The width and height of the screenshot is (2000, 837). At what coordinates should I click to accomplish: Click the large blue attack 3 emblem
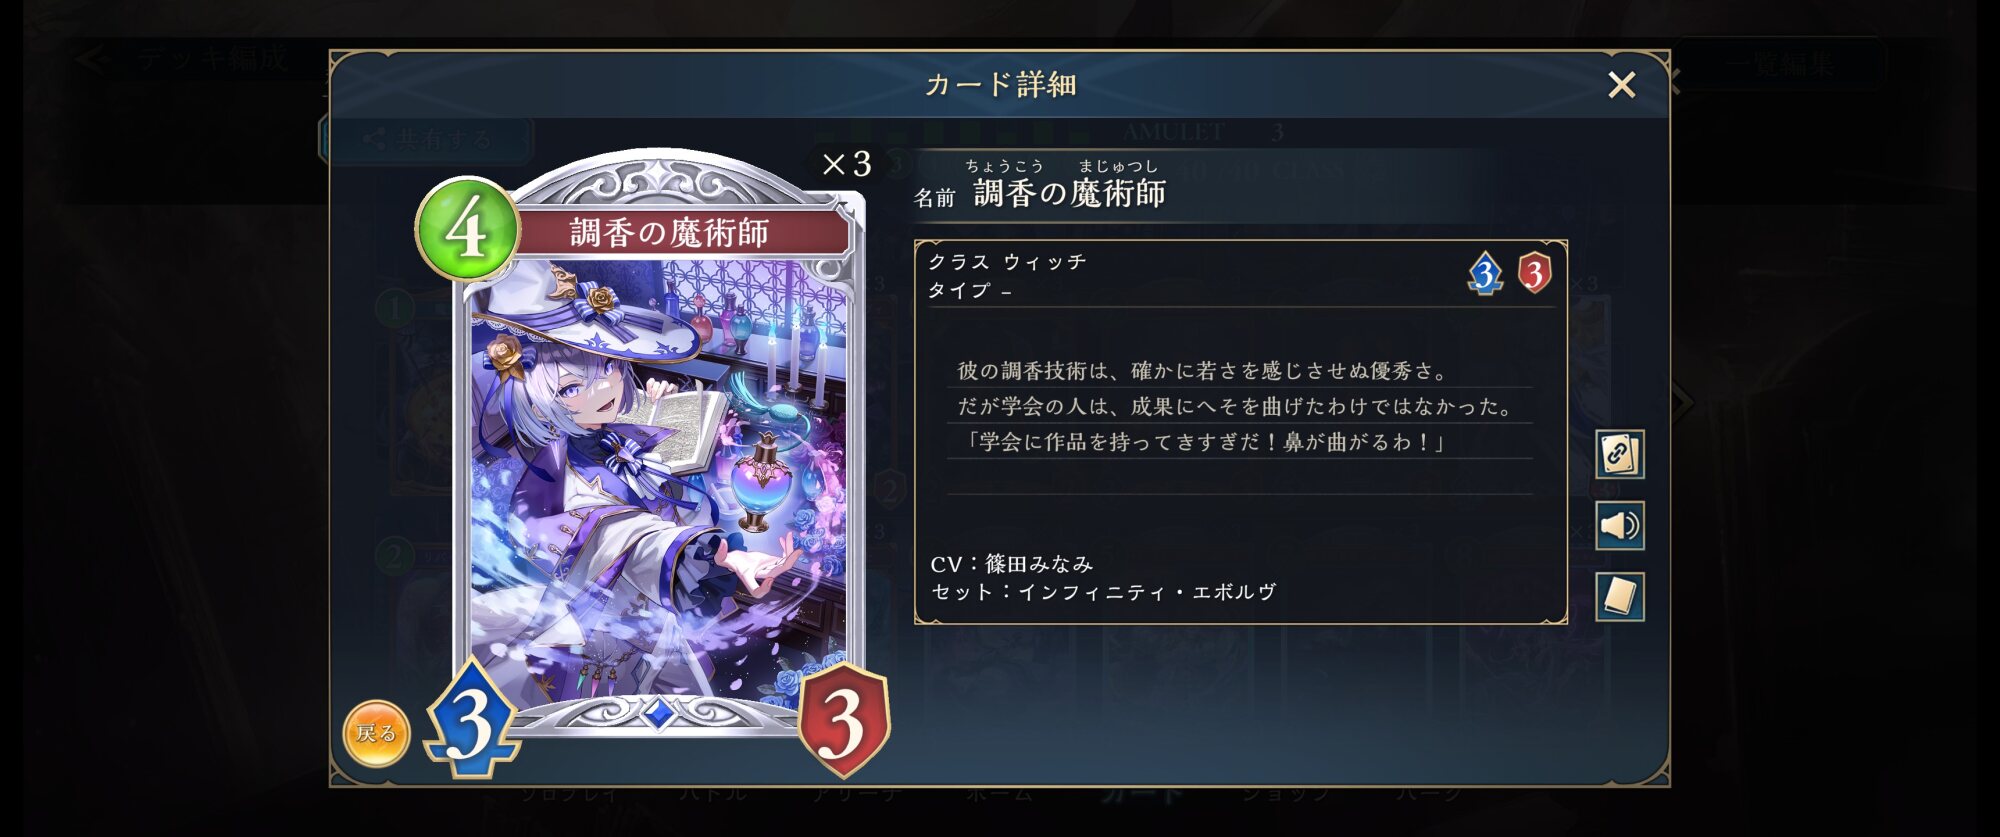click(x=471, y=718)
